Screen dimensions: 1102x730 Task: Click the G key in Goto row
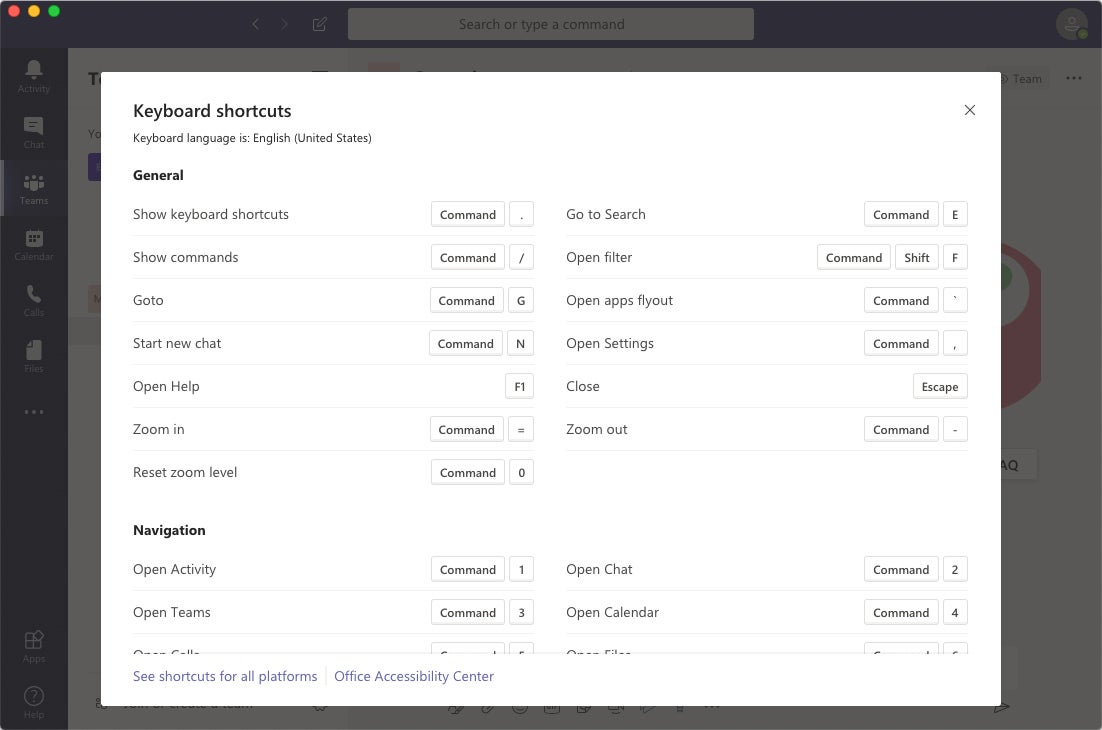[x=521, y=300]
